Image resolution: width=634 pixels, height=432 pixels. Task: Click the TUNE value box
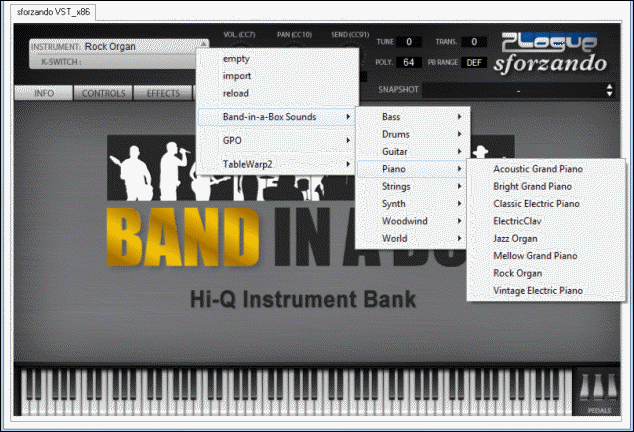409,42
